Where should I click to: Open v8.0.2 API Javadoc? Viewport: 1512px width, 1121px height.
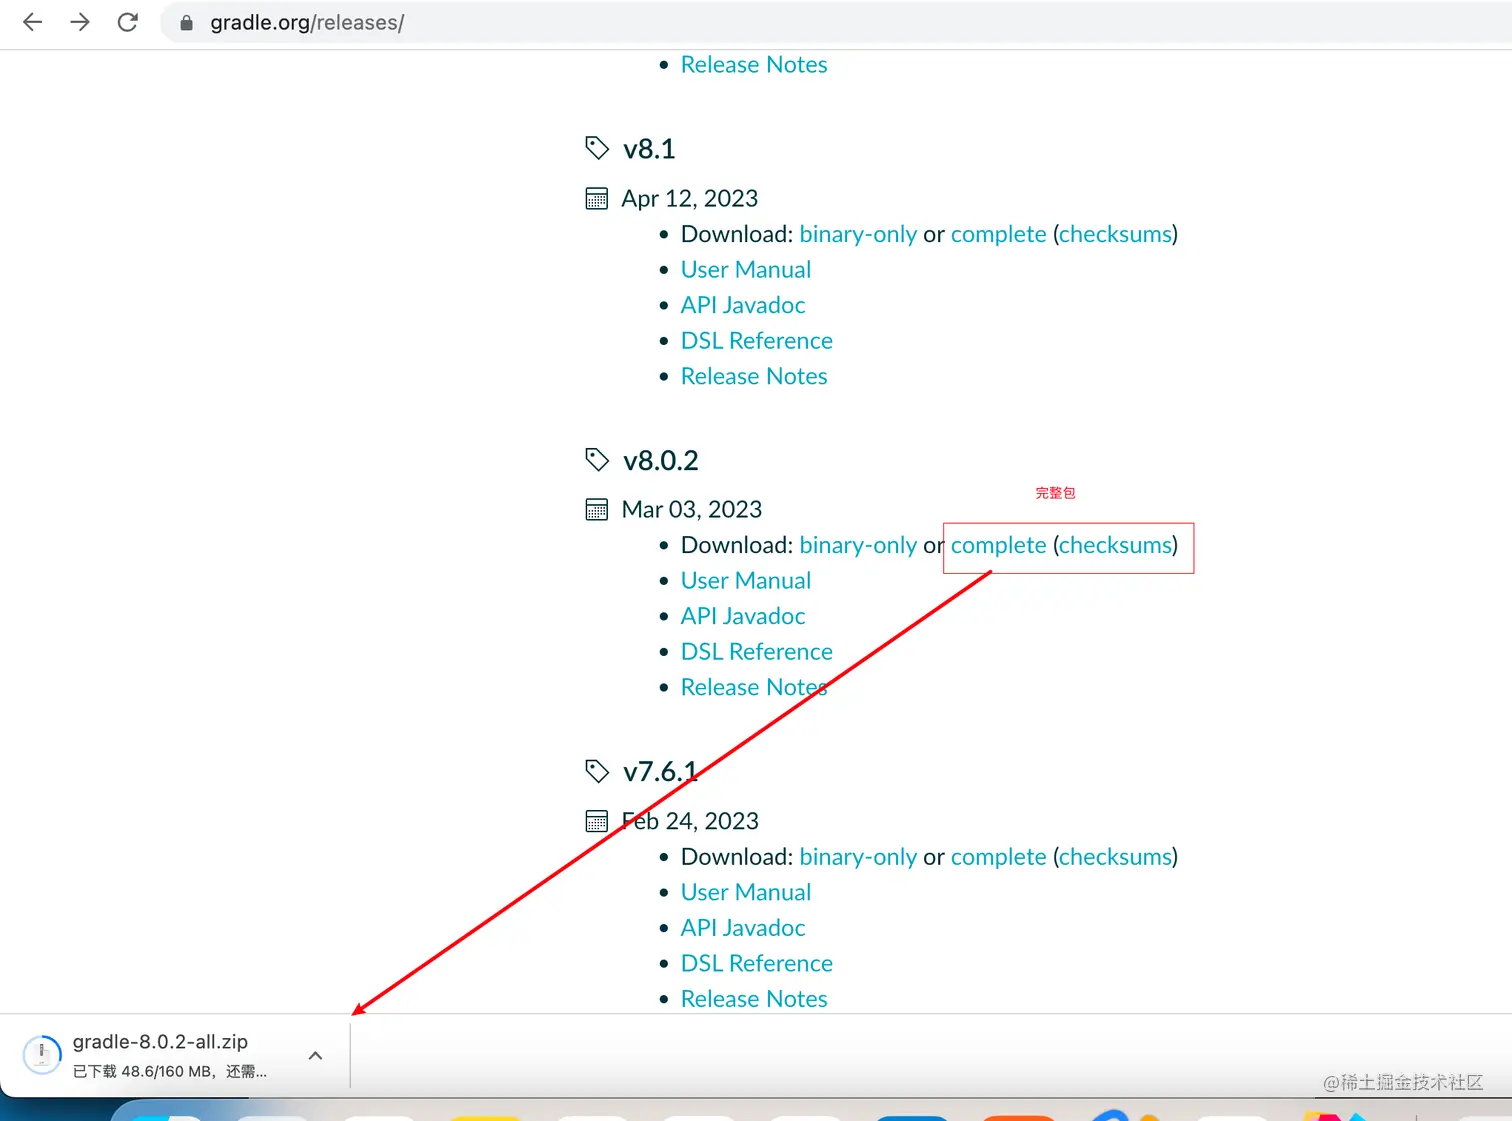(743, 616)
